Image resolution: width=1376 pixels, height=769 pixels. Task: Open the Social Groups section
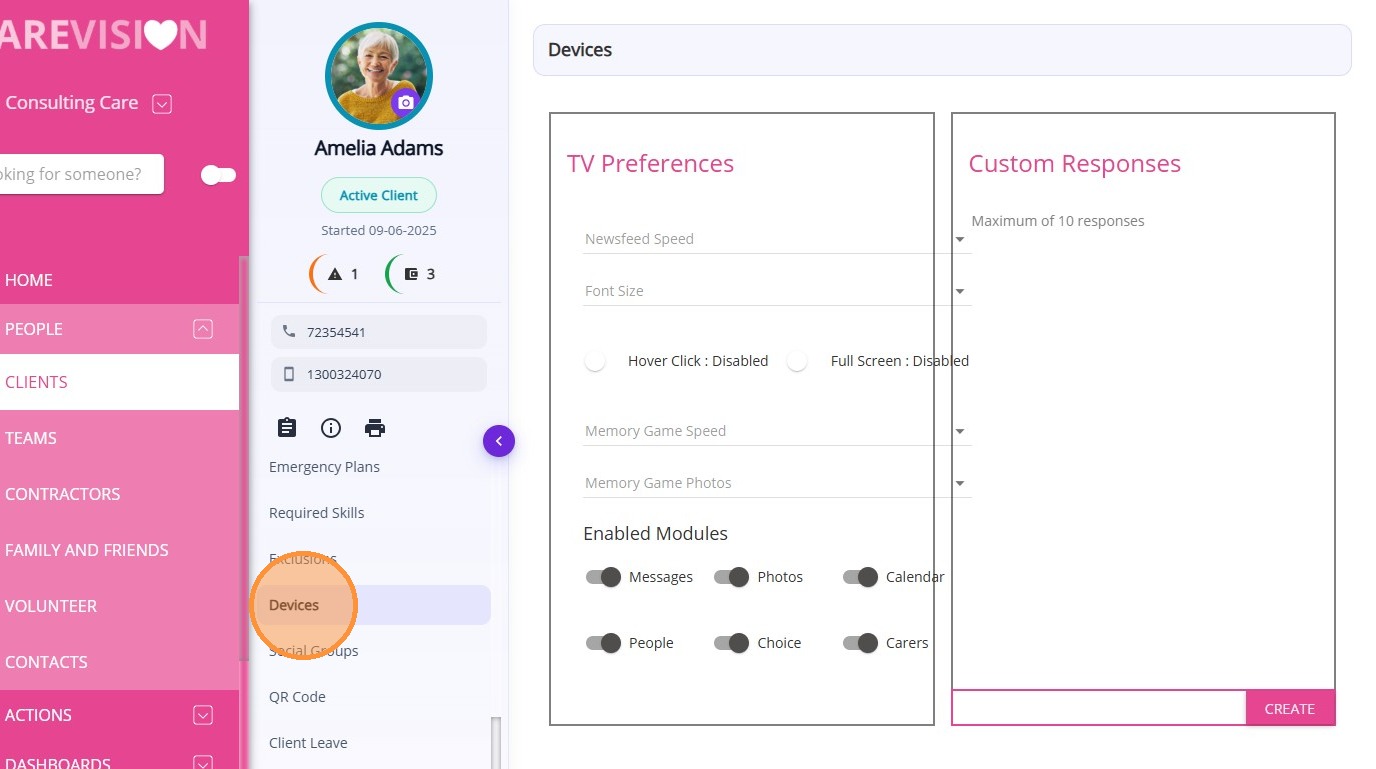coord(313,651)
